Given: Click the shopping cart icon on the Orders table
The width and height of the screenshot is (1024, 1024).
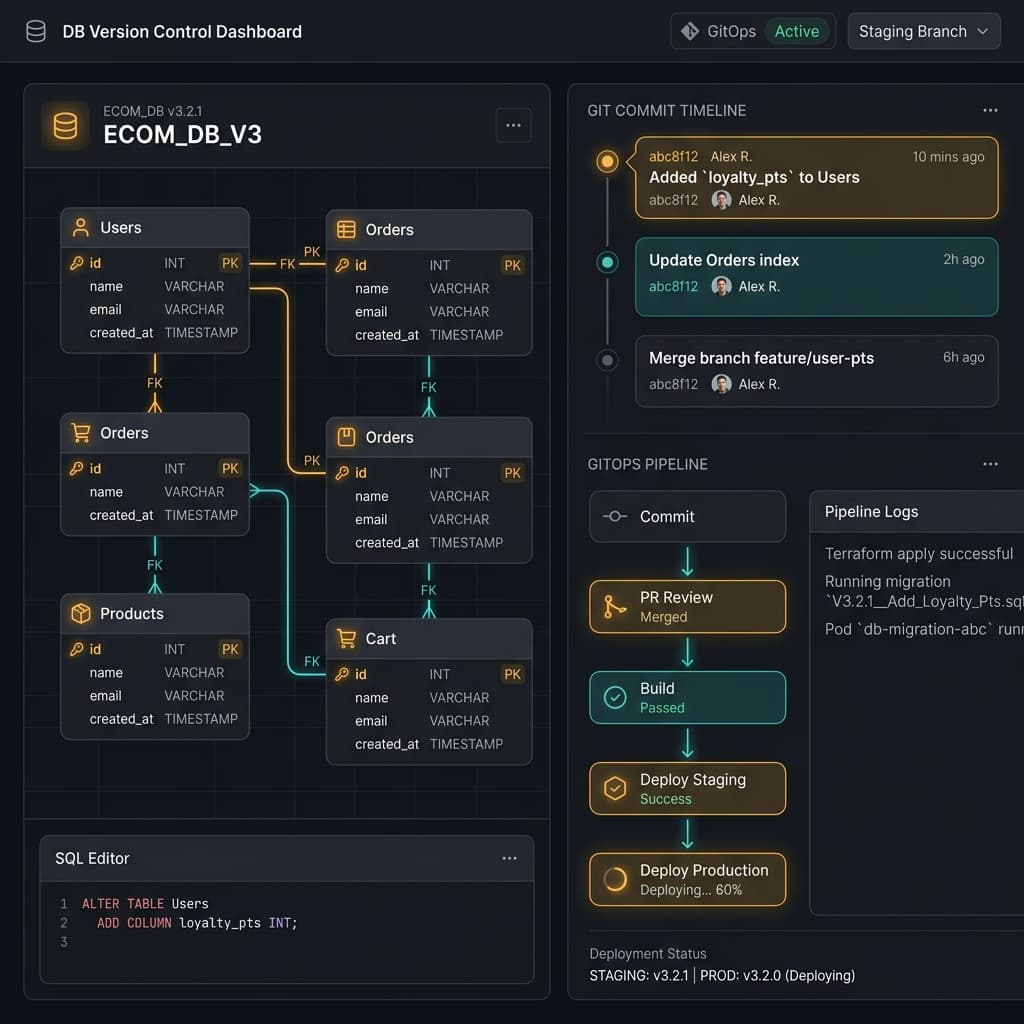Looking at the screenshot, I should pos(81,433).
